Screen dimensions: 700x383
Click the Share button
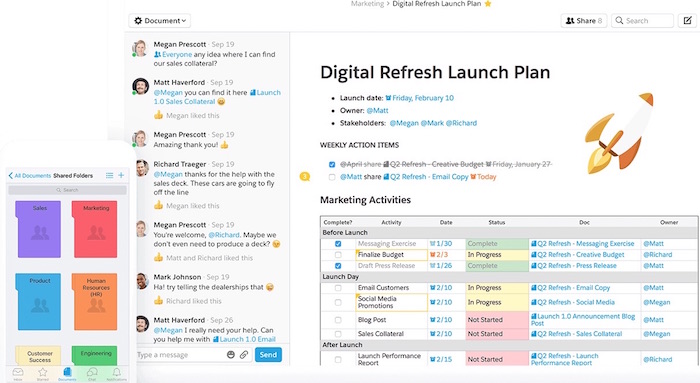coord(583,21)
